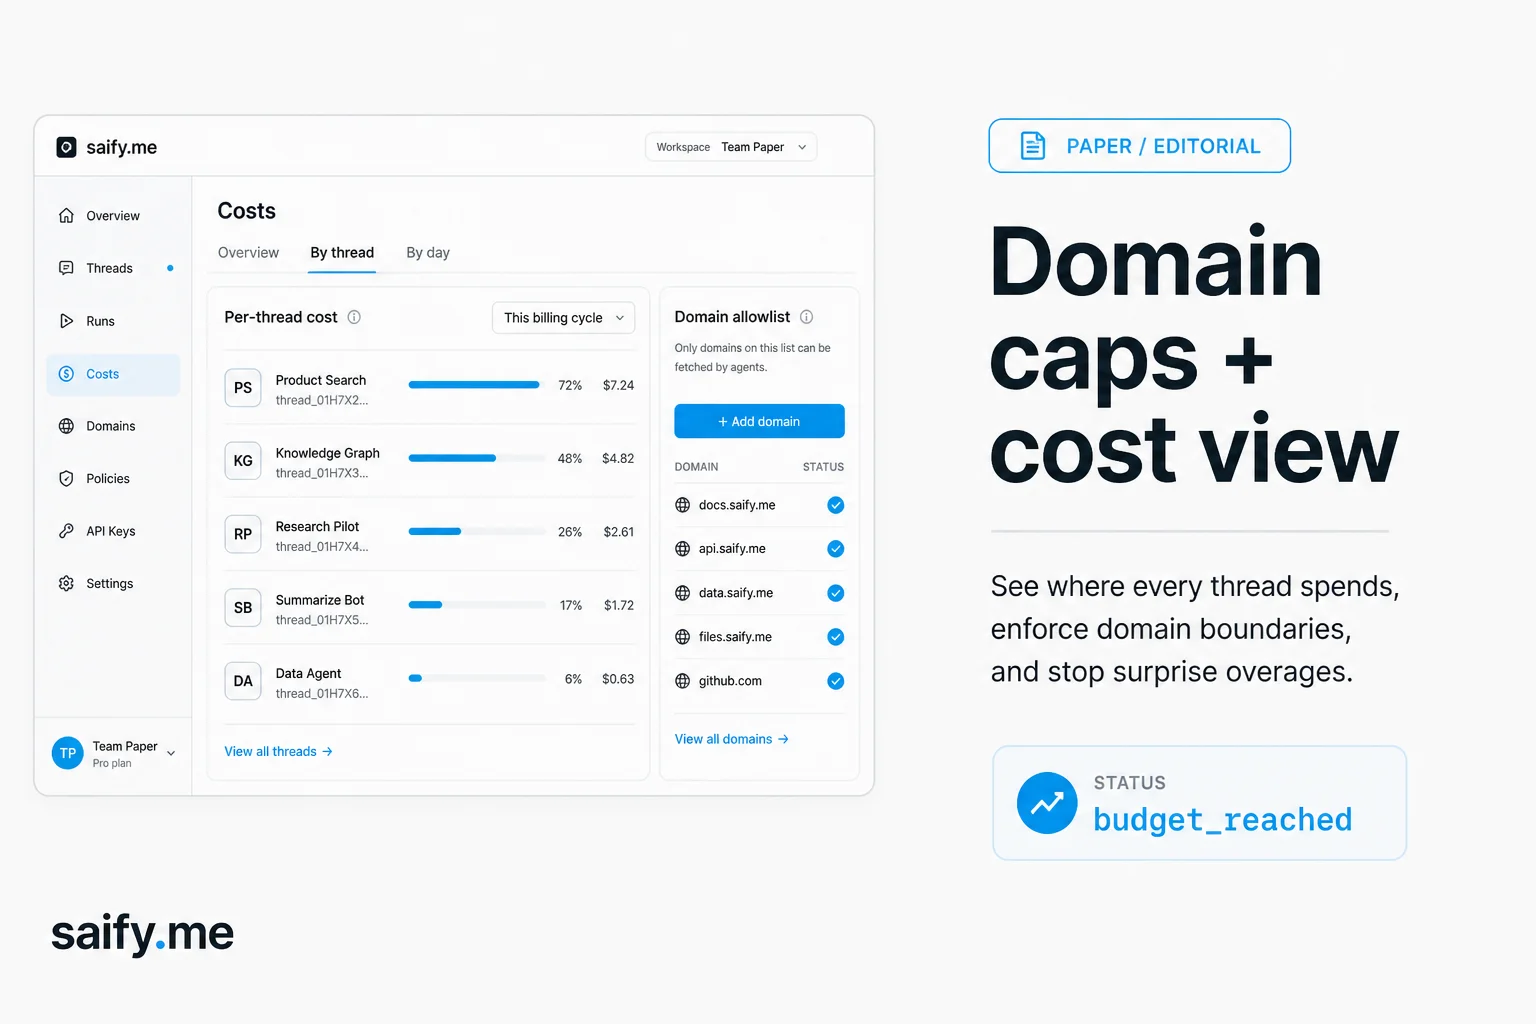
Task: Click the Knowledge Graph 48% progress bar
Action: point(477,458)
